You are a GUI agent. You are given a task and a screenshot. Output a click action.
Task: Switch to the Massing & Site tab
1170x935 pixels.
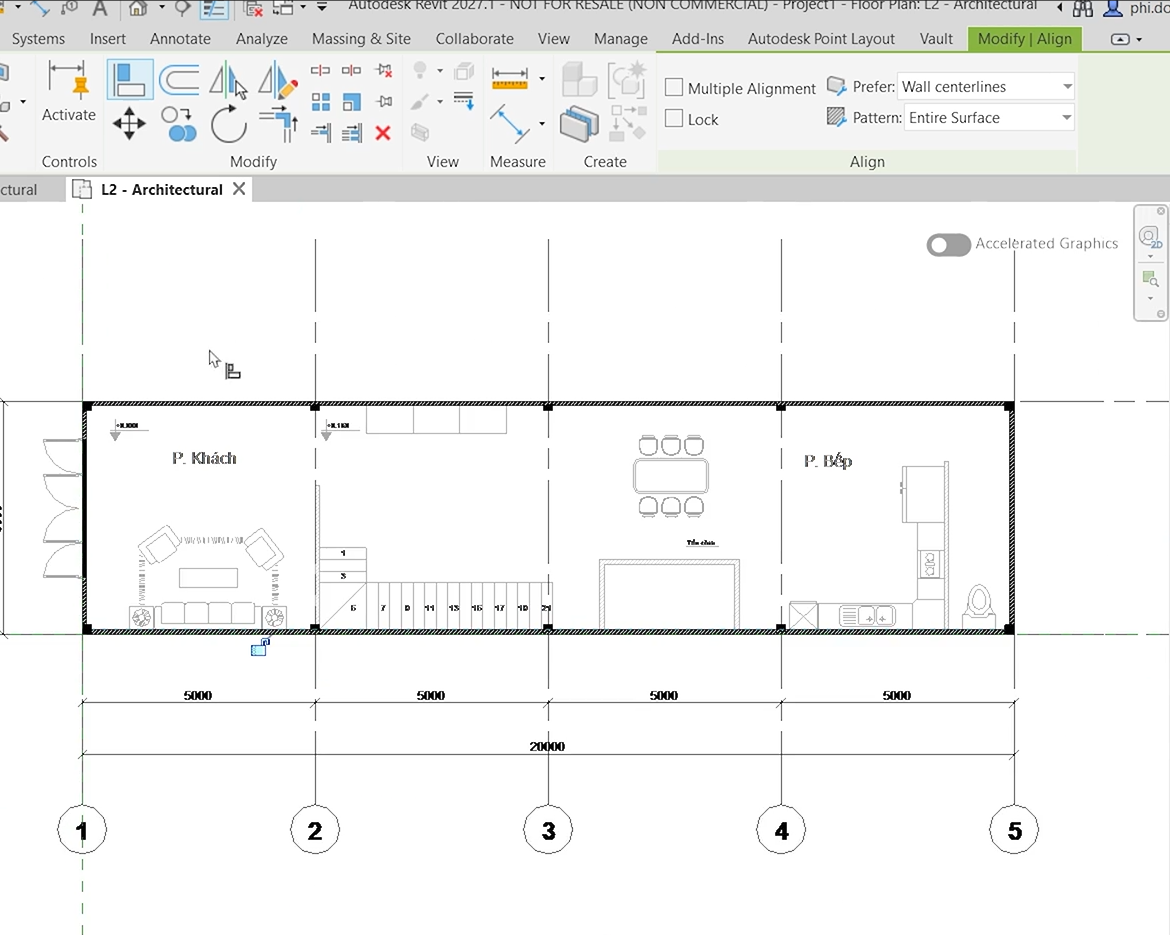361,39
